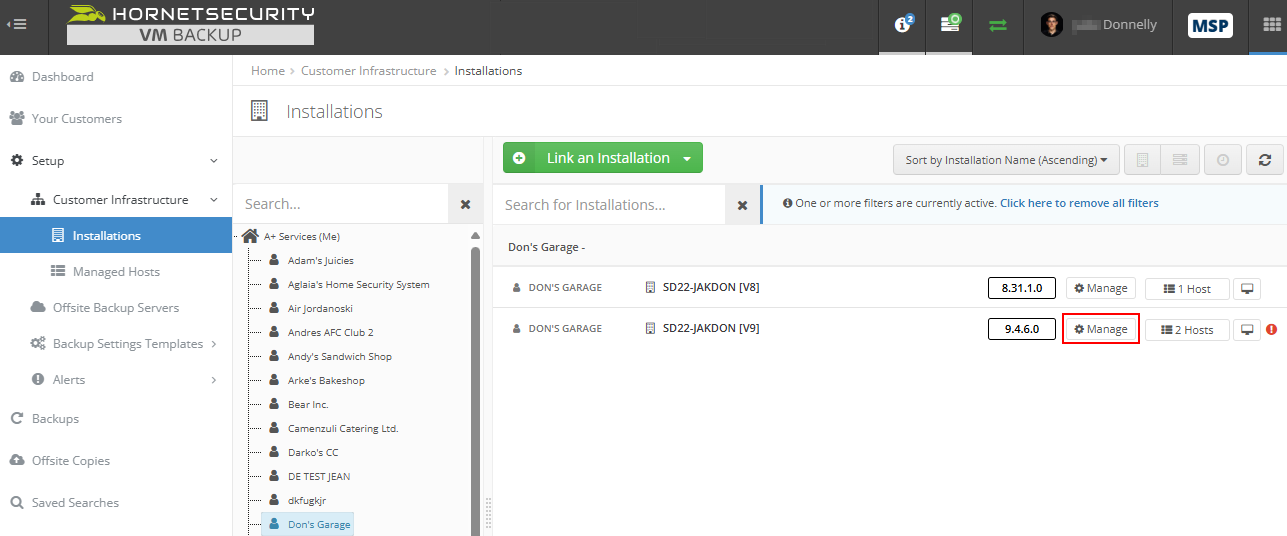Click SD22-JAKDON [V9] installation name
This screenshot has width=1287, height=536.
coord(711,328)
